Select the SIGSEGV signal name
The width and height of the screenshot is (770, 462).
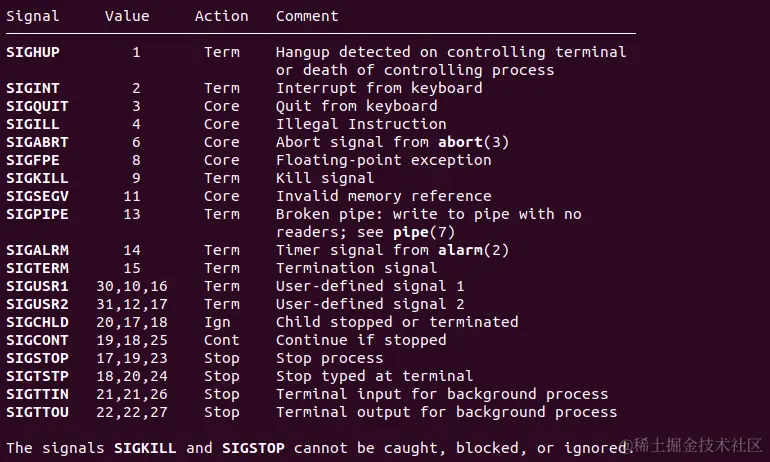pos(37,196)
